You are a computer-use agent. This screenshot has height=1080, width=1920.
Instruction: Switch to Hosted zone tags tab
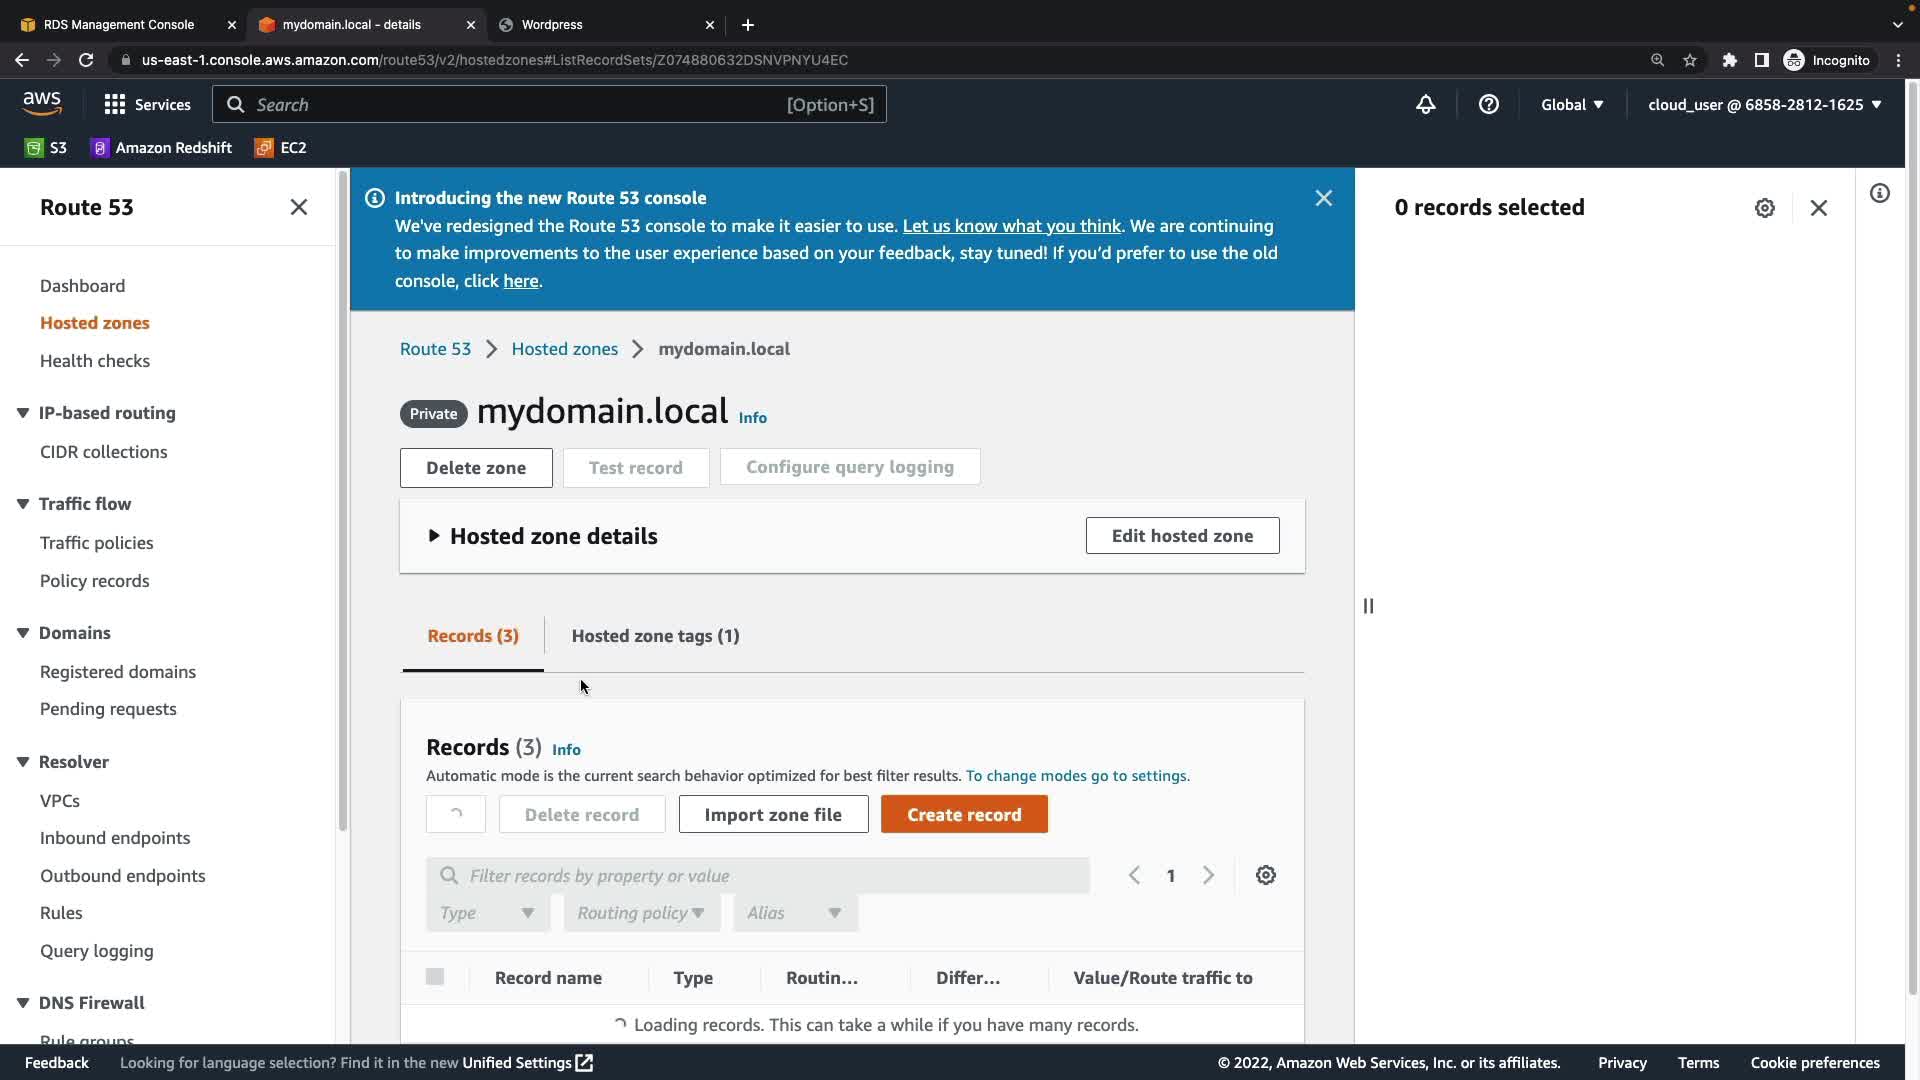click(x=655, y=636)
